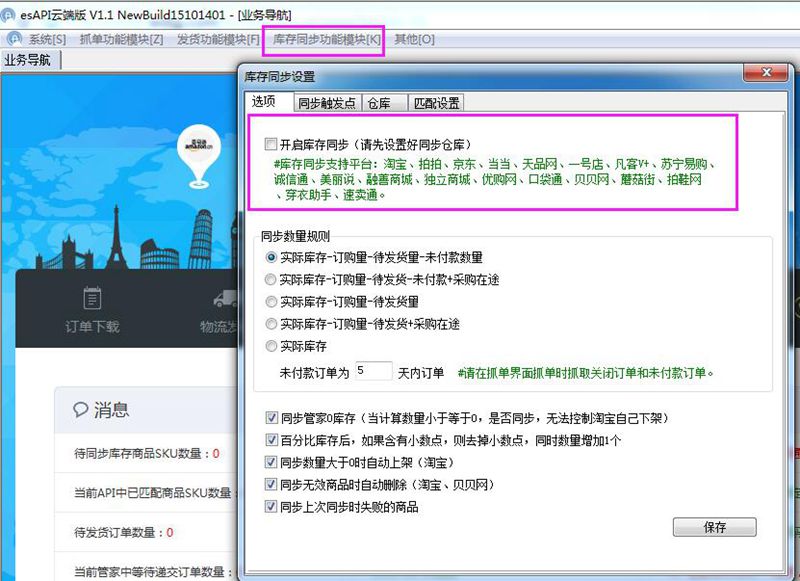
Task: Click the 未付款订单 days input field
Action: tap(373, 371)
